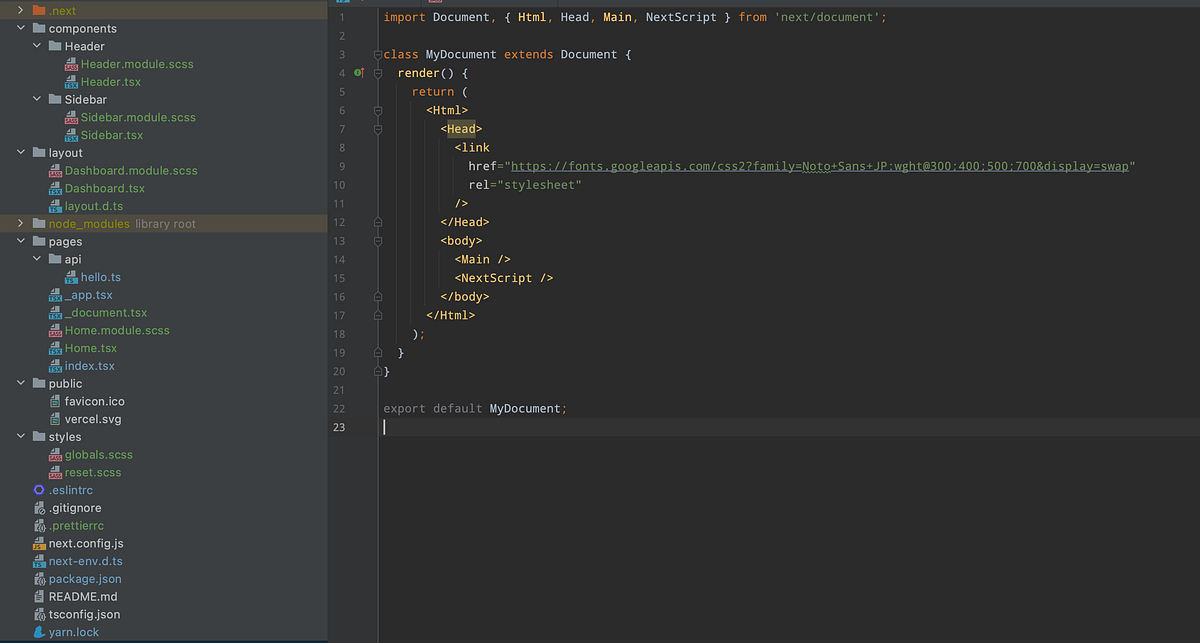Screen dimensions: 1200x643
Task: Collapse the body element fold at line 13
Action: pyautogui.click(x=377, y=240)
